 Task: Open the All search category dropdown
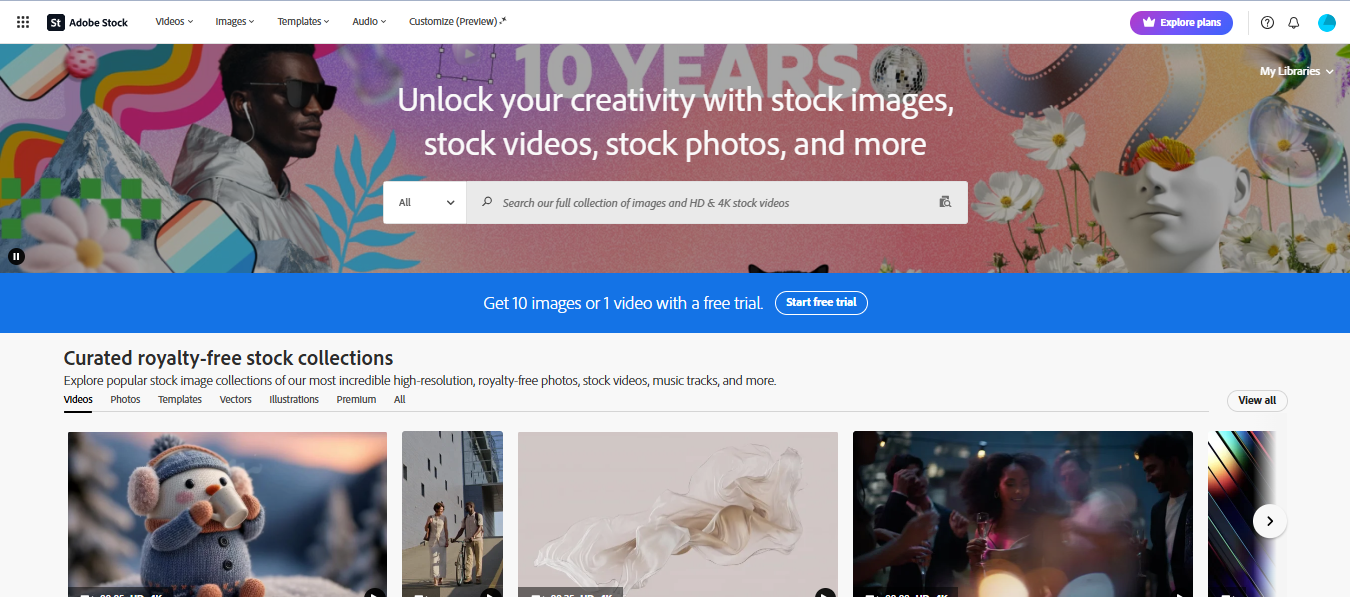point(424,202)
